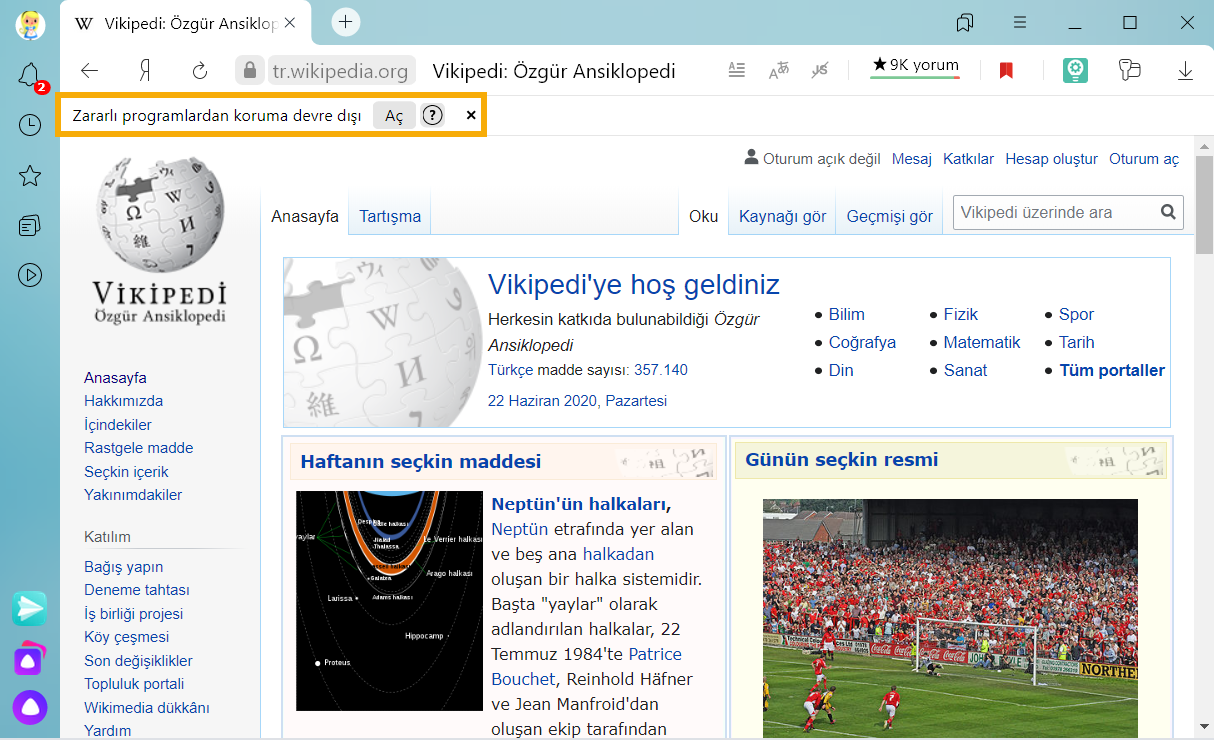
Task: Open the feedback thumbs icon
Action: pos(1130,70)
